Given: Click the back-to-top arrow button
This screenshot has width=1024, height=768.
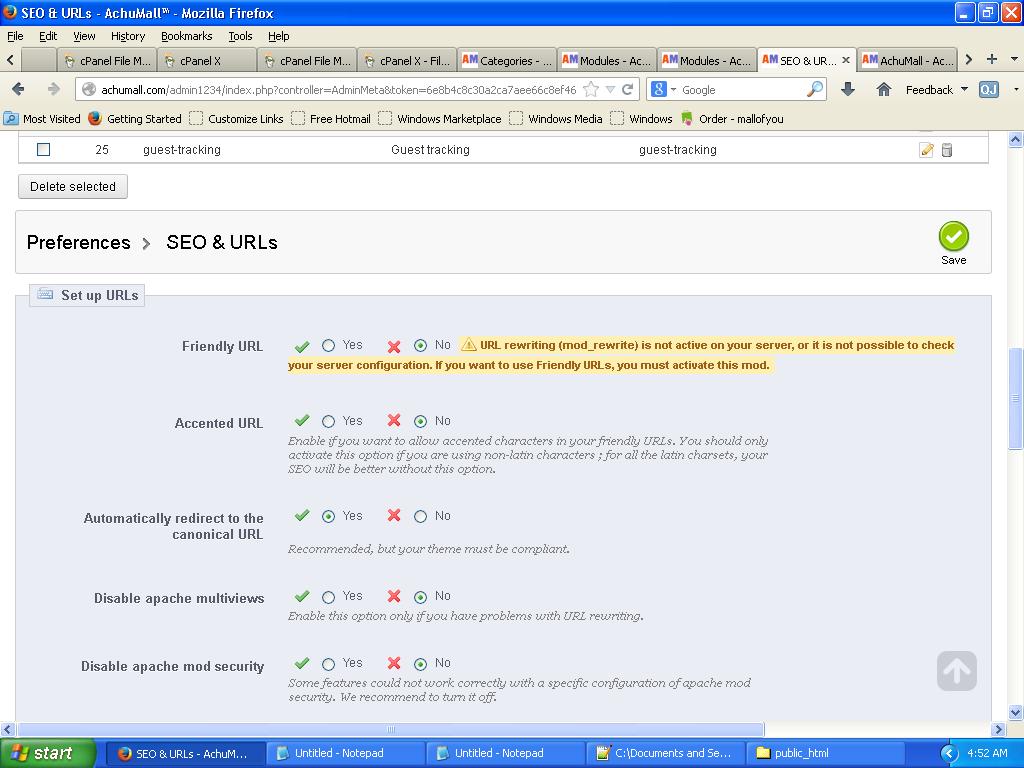Looking at the screenshot, I should (957, 671).
